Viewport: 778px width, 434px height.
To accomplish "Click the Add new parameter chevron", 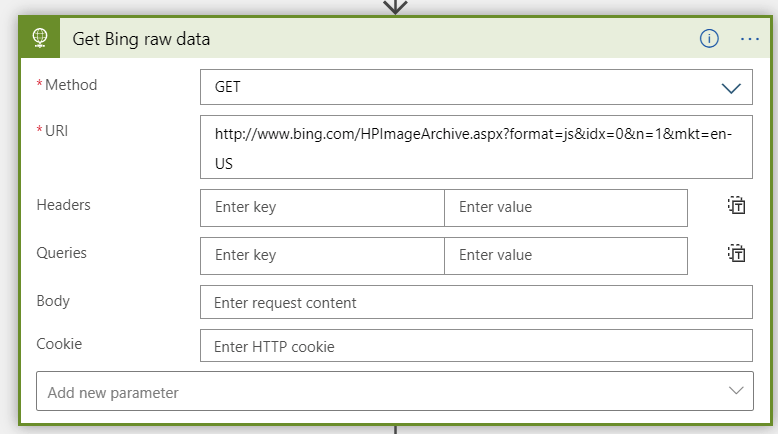I will pyautogui.click(x=736, y=391).
